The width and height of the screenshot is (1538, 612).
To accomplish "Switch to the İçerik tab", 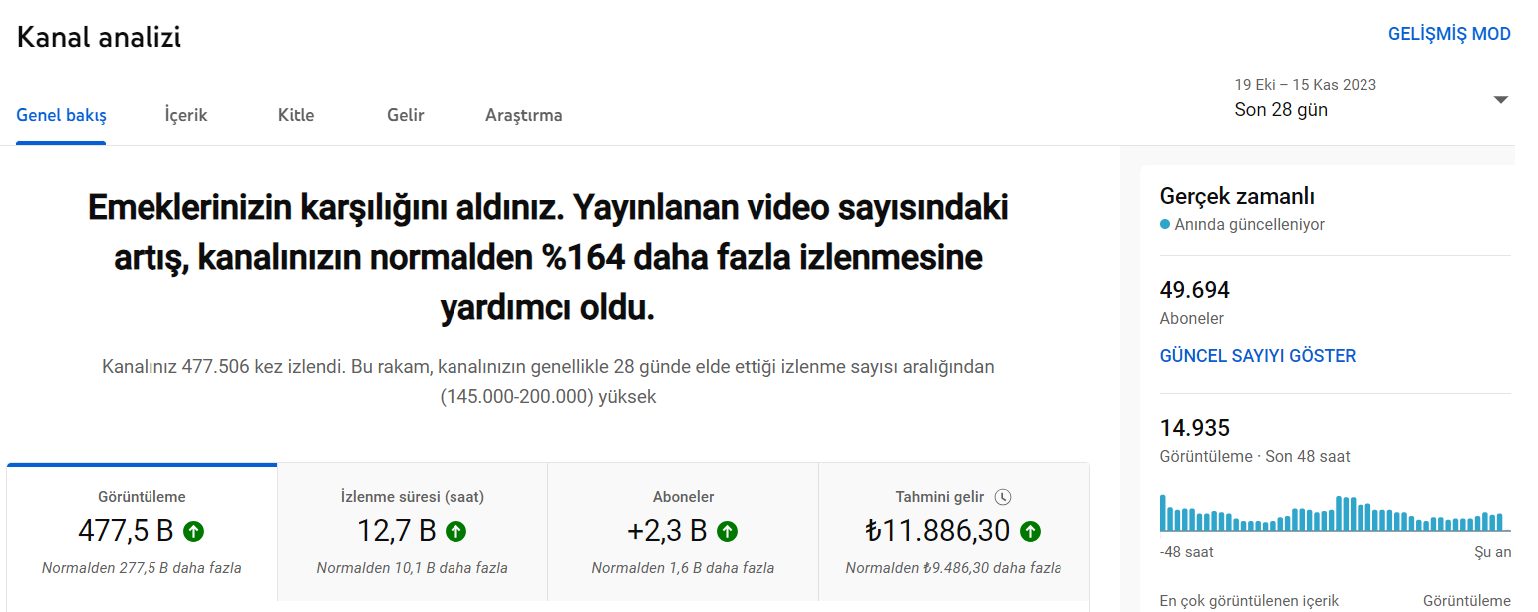I will point(186,115).
